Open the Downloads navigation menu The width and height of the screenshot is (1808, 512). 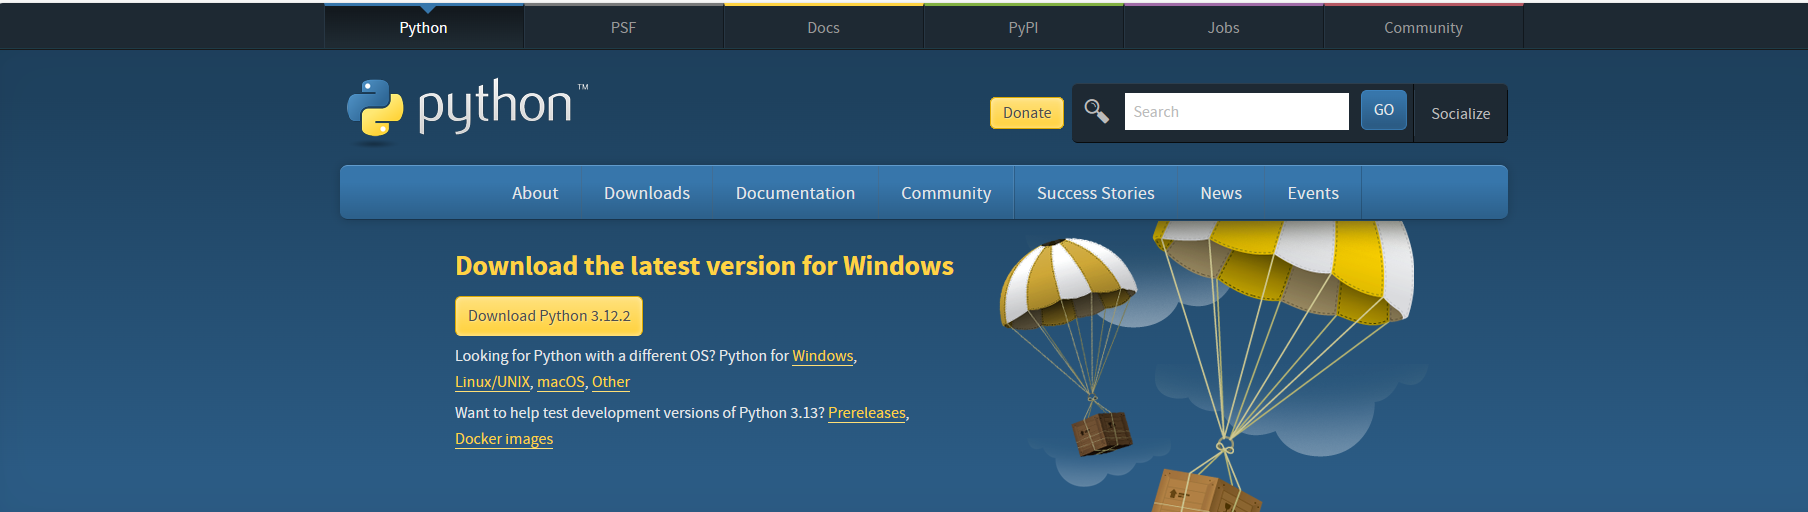(647, 193)
